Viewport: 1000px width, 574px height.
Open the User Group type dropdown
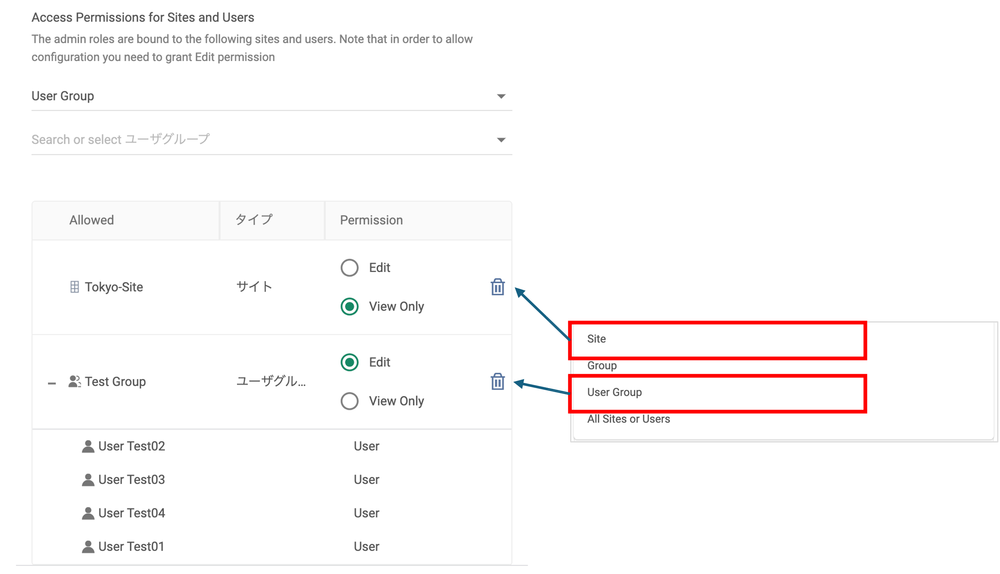click(272, 96)
